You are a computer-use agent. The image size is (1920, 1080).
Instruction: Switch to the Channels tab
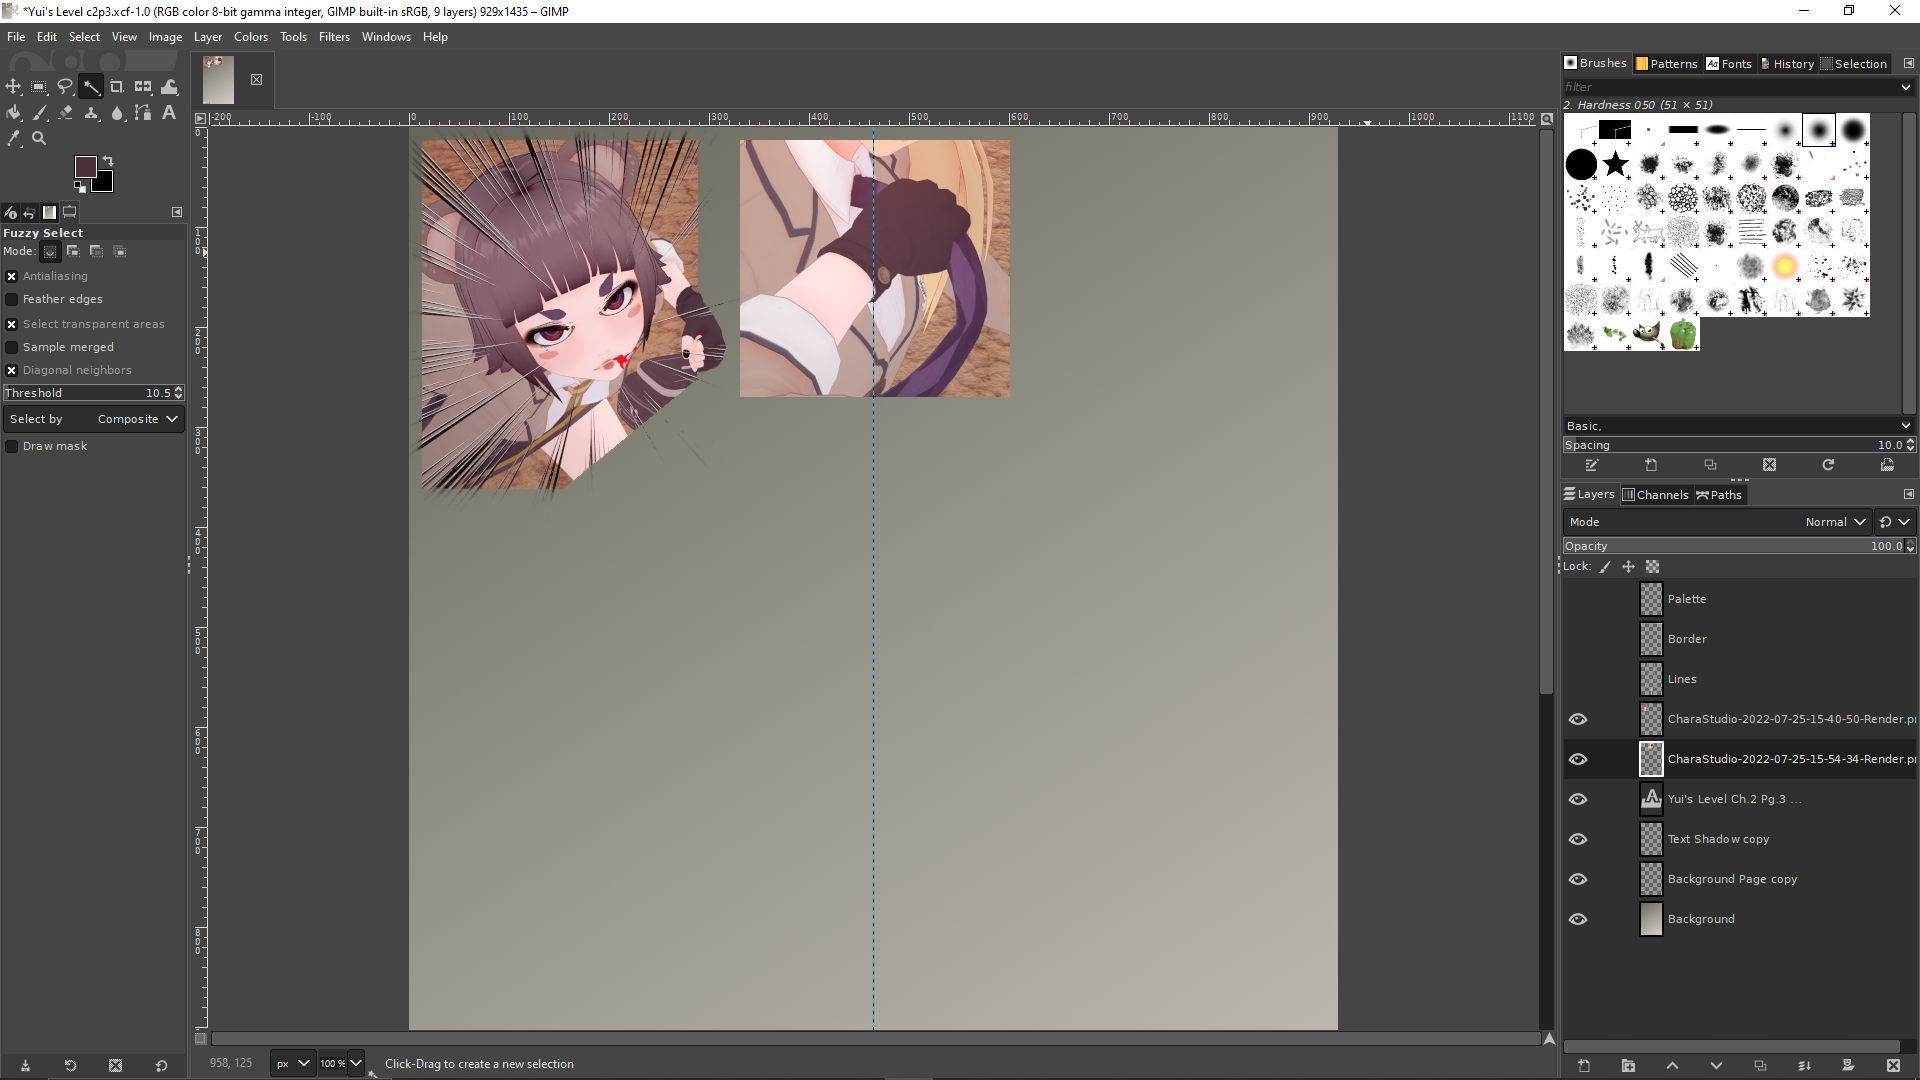1656,494
